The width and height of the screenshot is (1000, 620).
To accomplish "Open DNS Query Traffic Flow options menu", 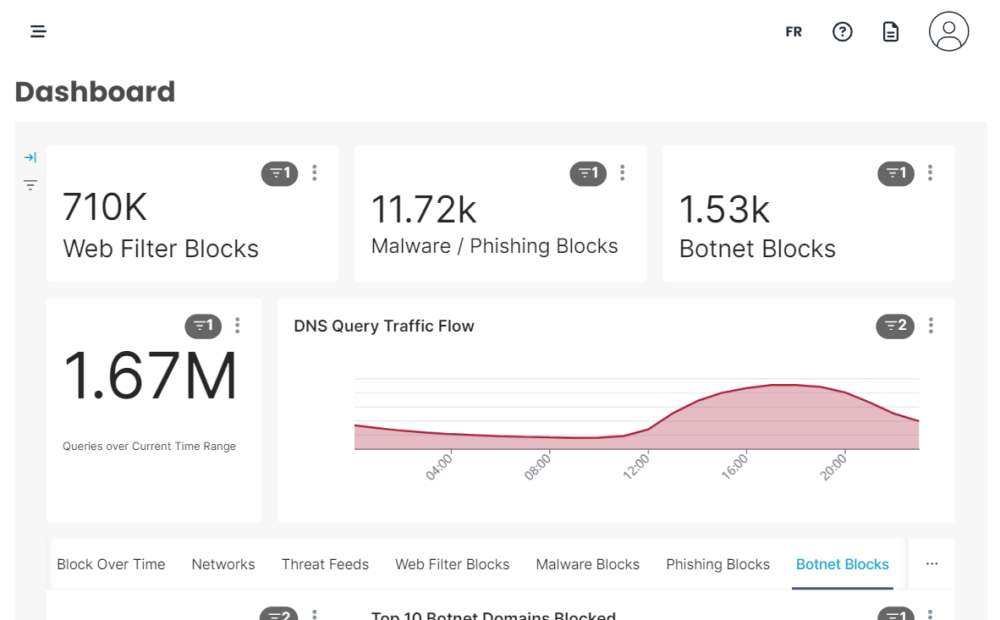I will pos(930,325).
